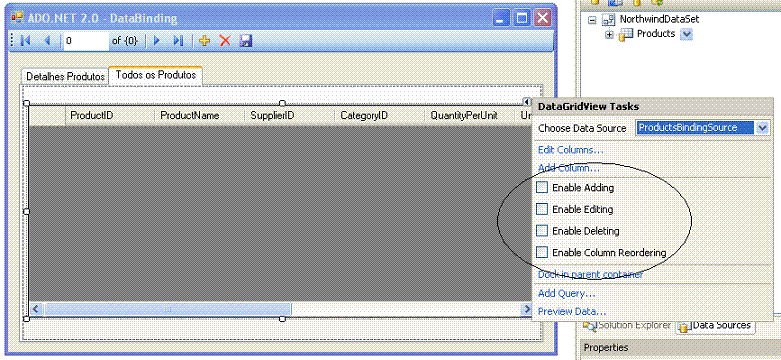Click the Move First navigator icon

25,41
